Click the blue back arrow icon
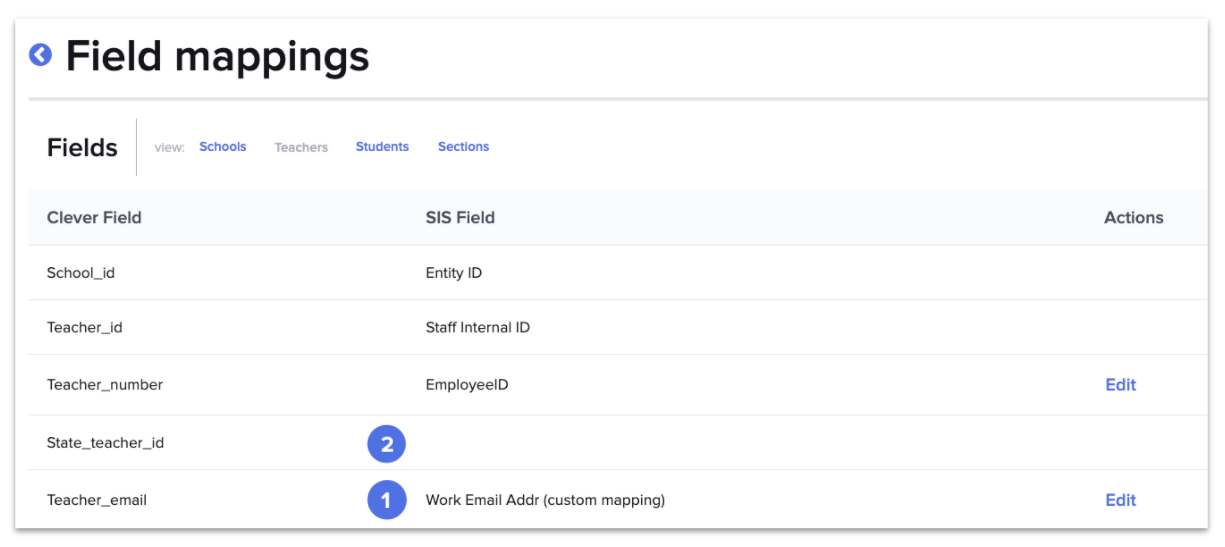 tap(40, 55)
